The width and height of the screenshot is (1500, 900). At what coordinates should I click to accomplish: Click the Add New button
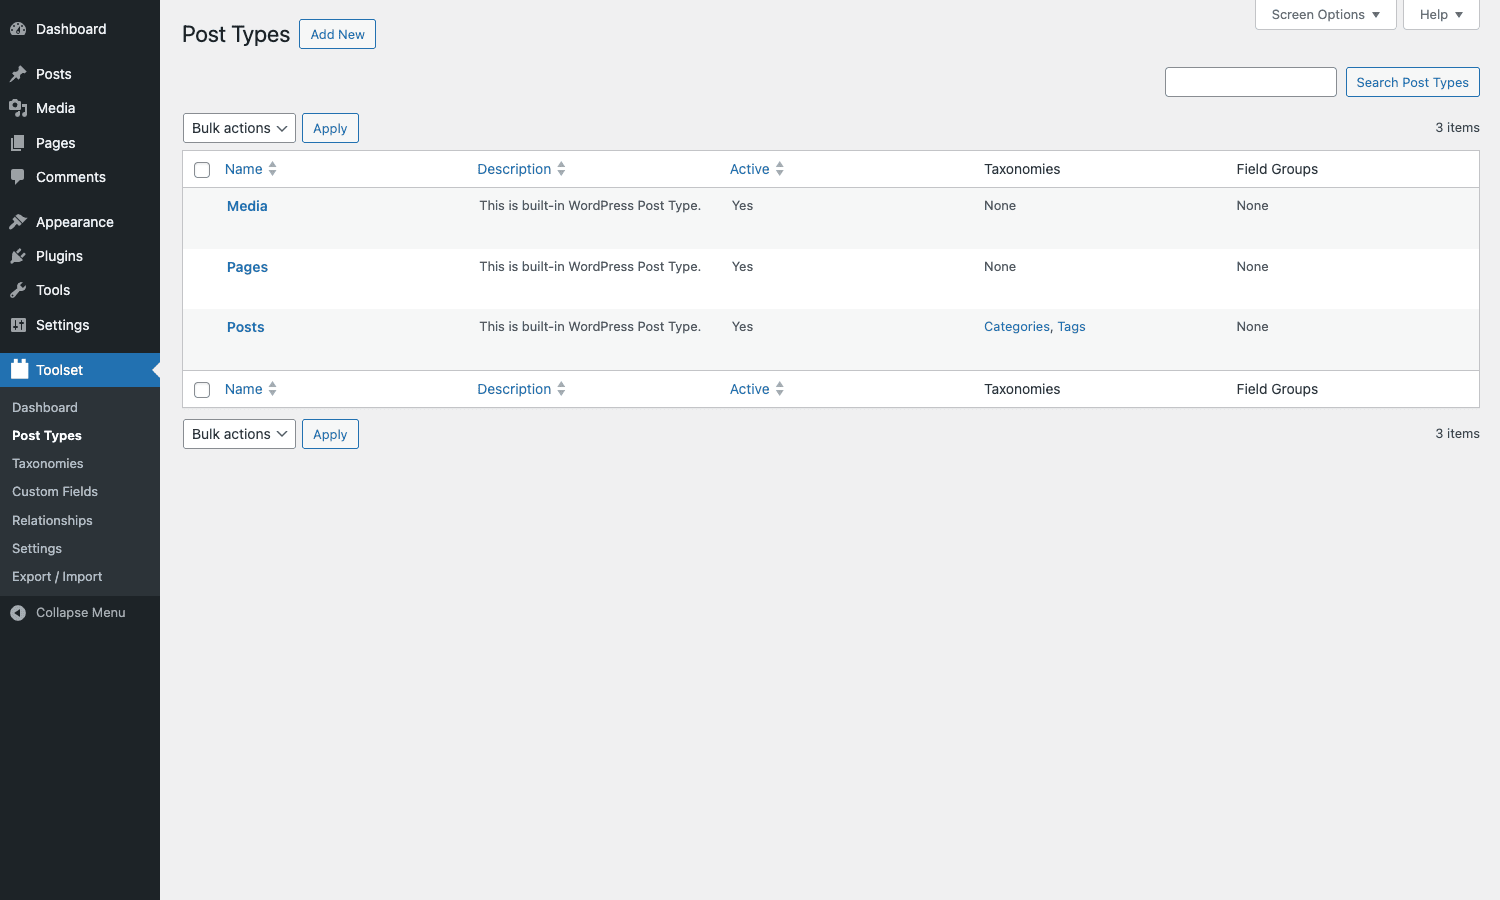[x=337, y=34]
